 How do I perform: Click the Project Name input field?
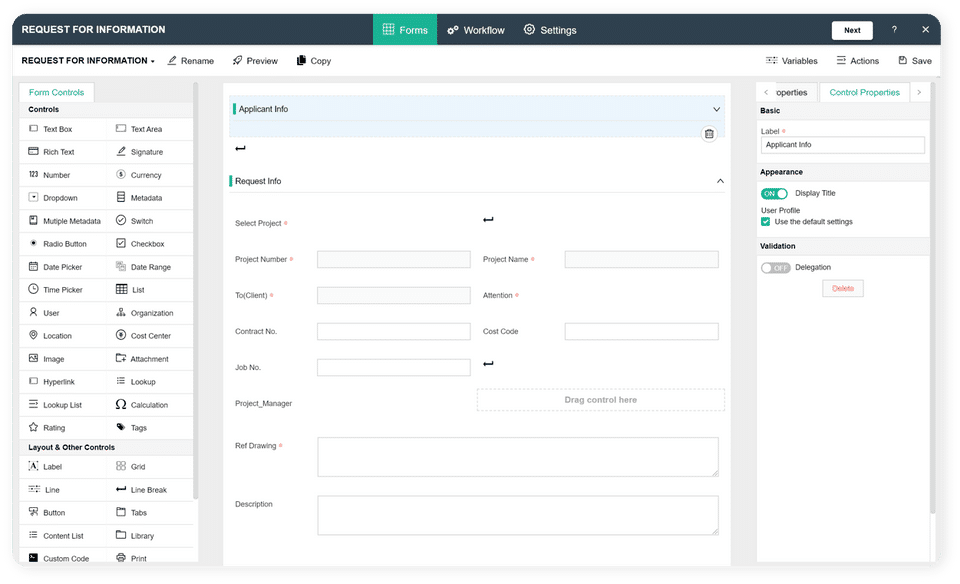[x=642, y=260]
